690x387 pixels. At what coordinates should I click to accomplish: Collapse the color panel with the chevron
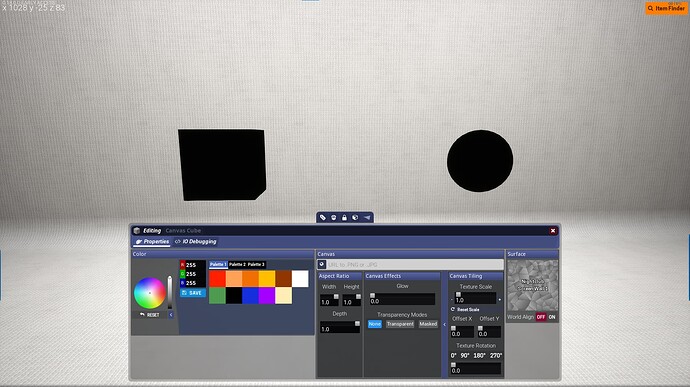[171, 315]
